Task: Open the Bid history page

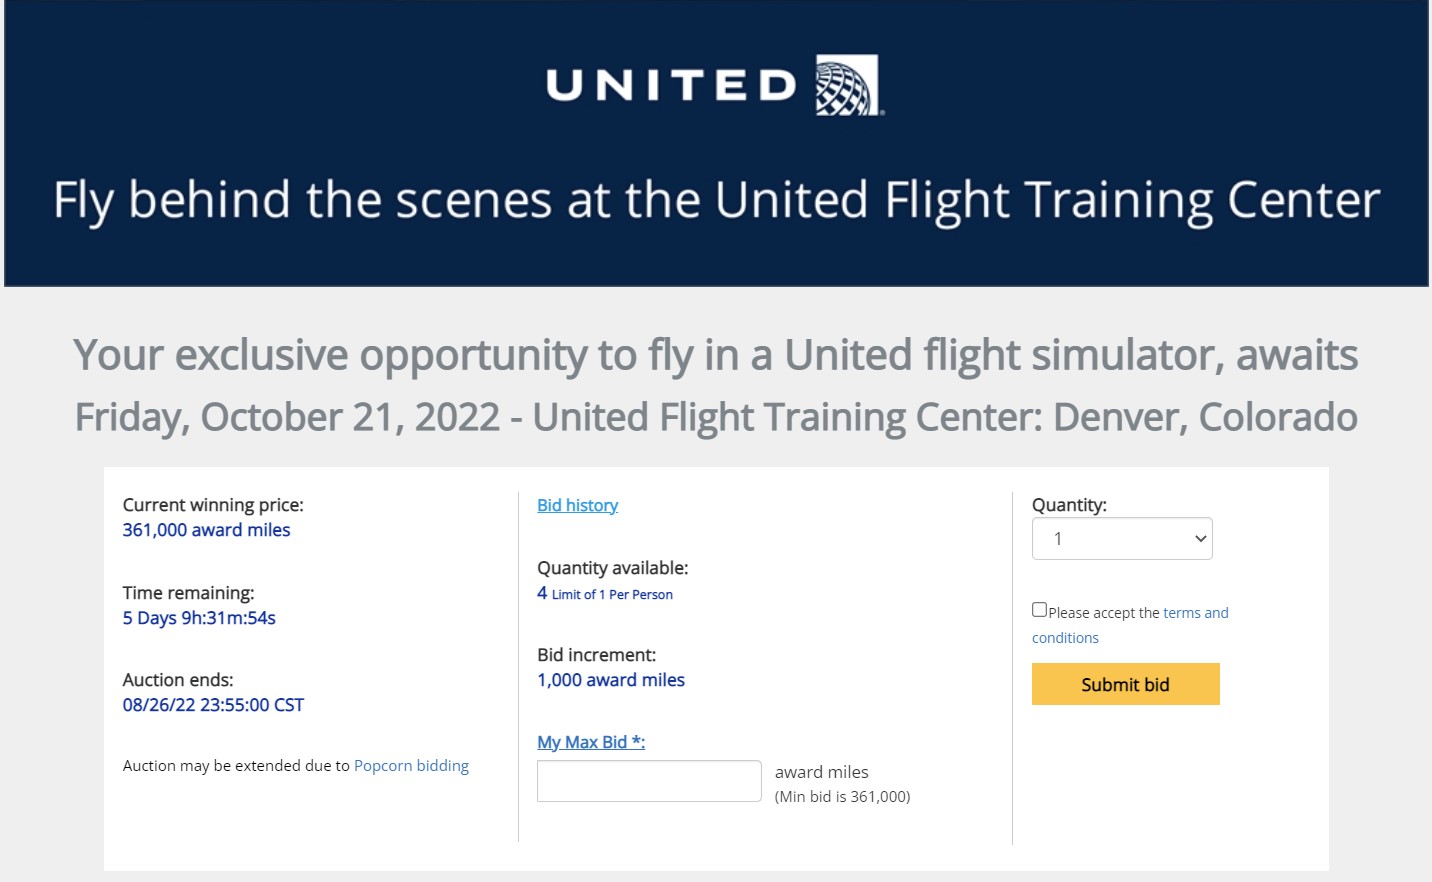Action: click(577, 505)
